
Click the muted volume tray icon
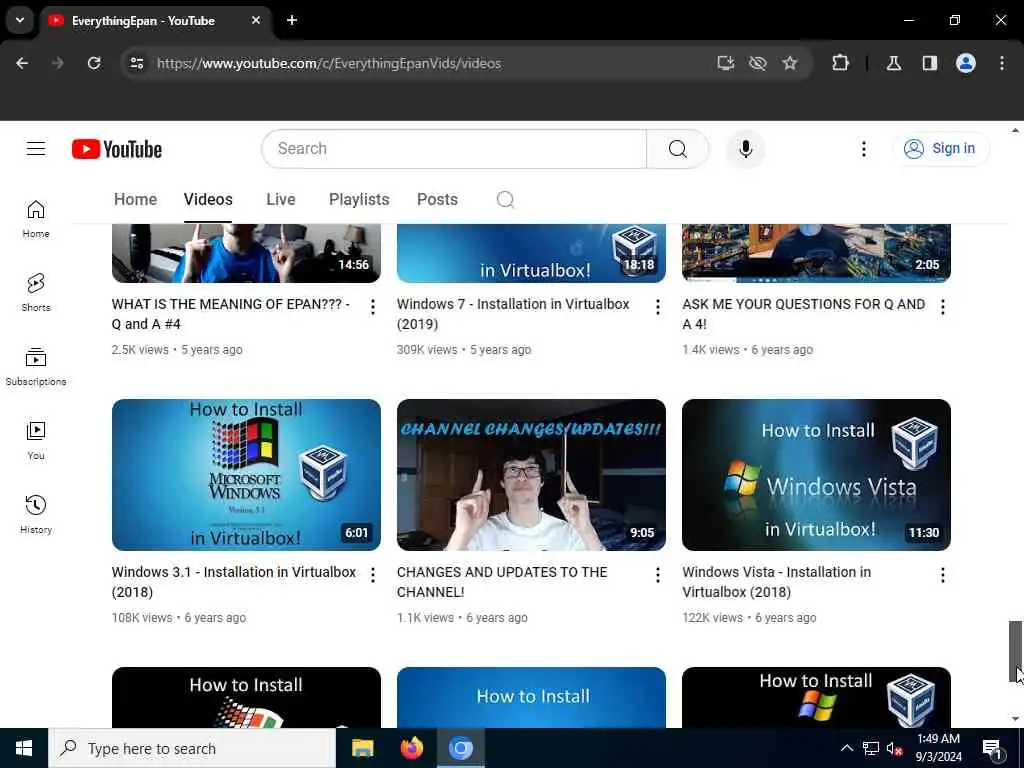[894, 748]
